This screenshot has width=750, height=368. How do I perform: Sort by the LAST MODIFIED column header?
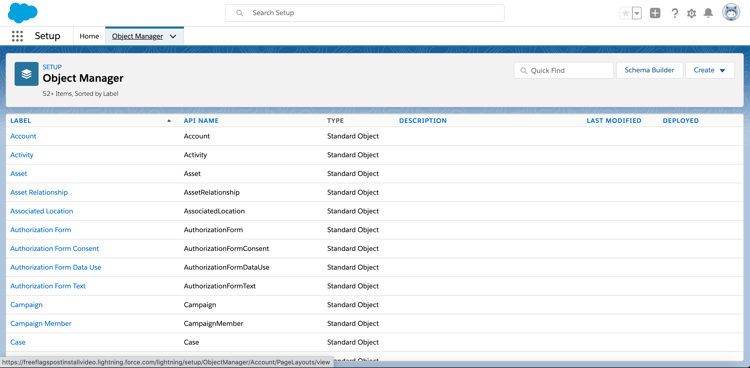(614, 121)
